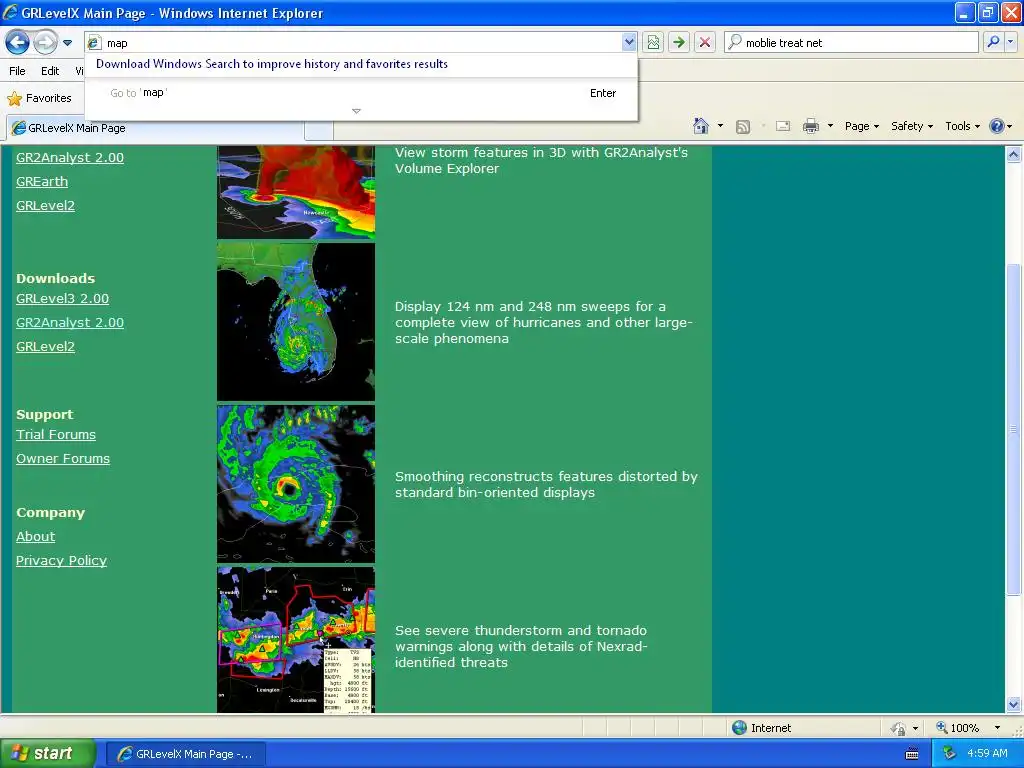The width and height of the screenshot is (1024, 768).
Task: Download GRLevel3 2.00
Action: pos(62,298)
